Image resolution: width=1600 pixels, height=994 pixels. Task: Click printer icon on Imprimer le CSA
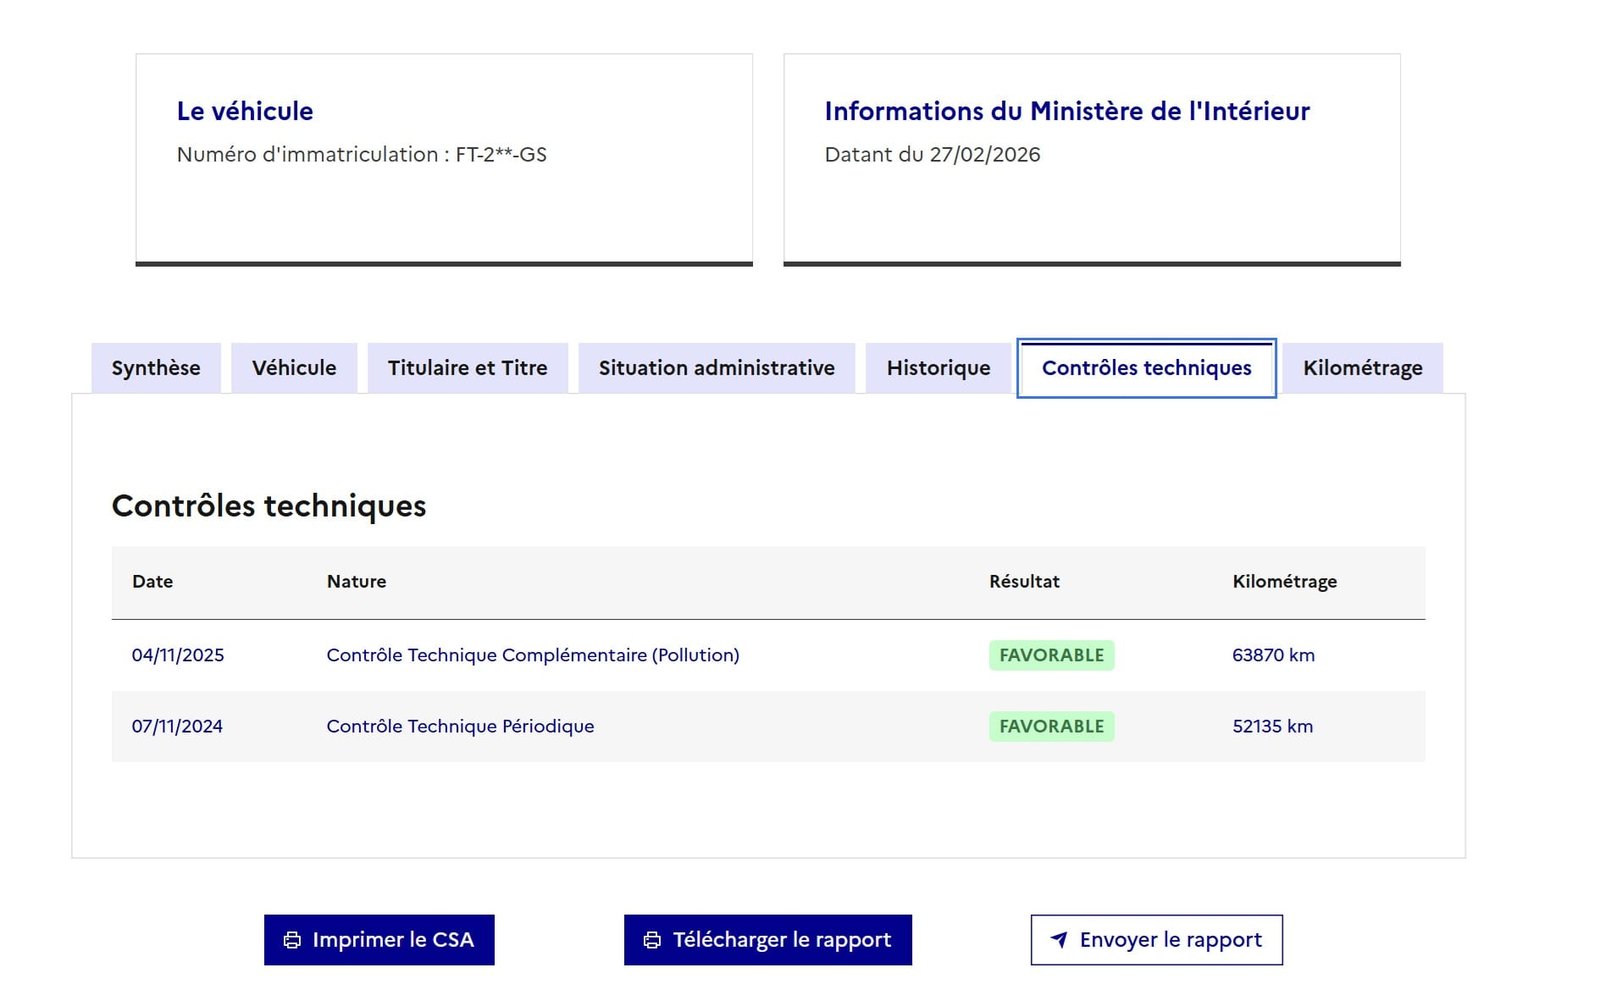click(x=292, y=940)
